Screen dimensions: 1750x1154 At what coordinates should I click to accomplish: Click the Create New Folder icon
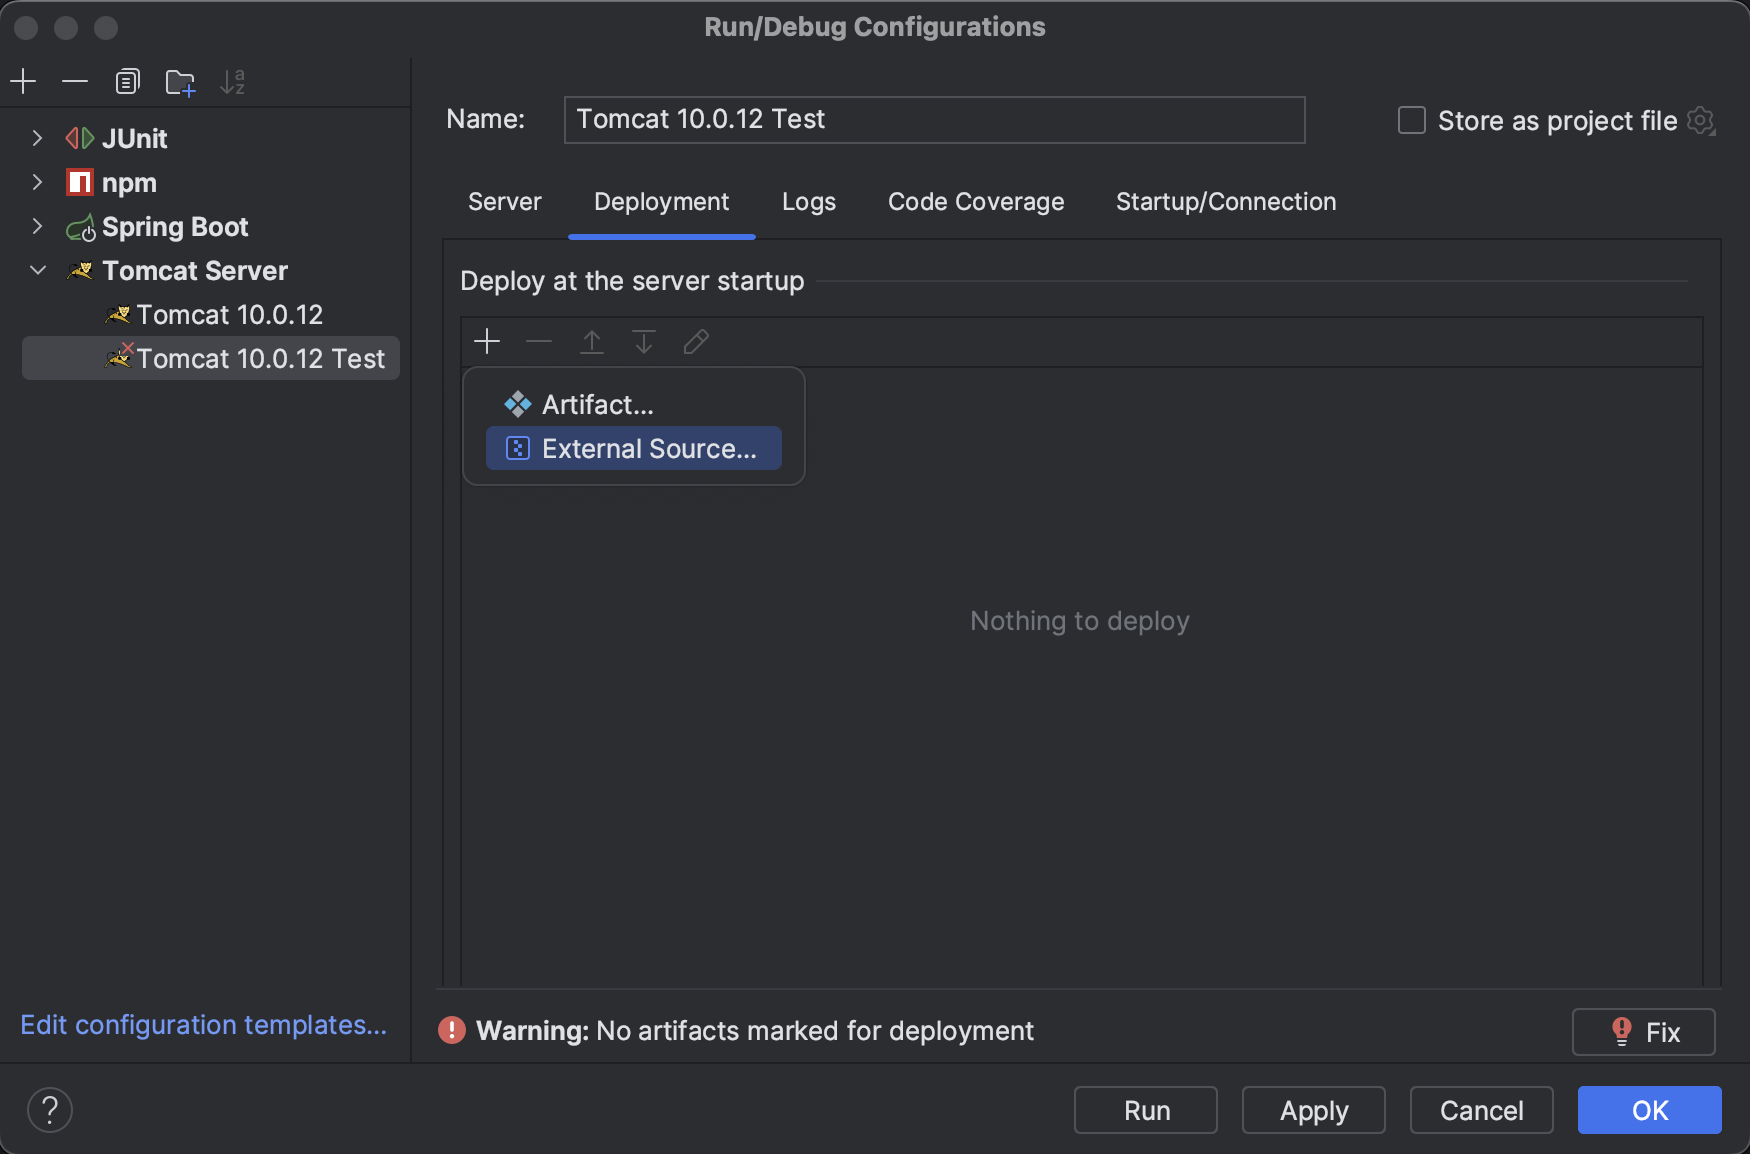point(180,82)
